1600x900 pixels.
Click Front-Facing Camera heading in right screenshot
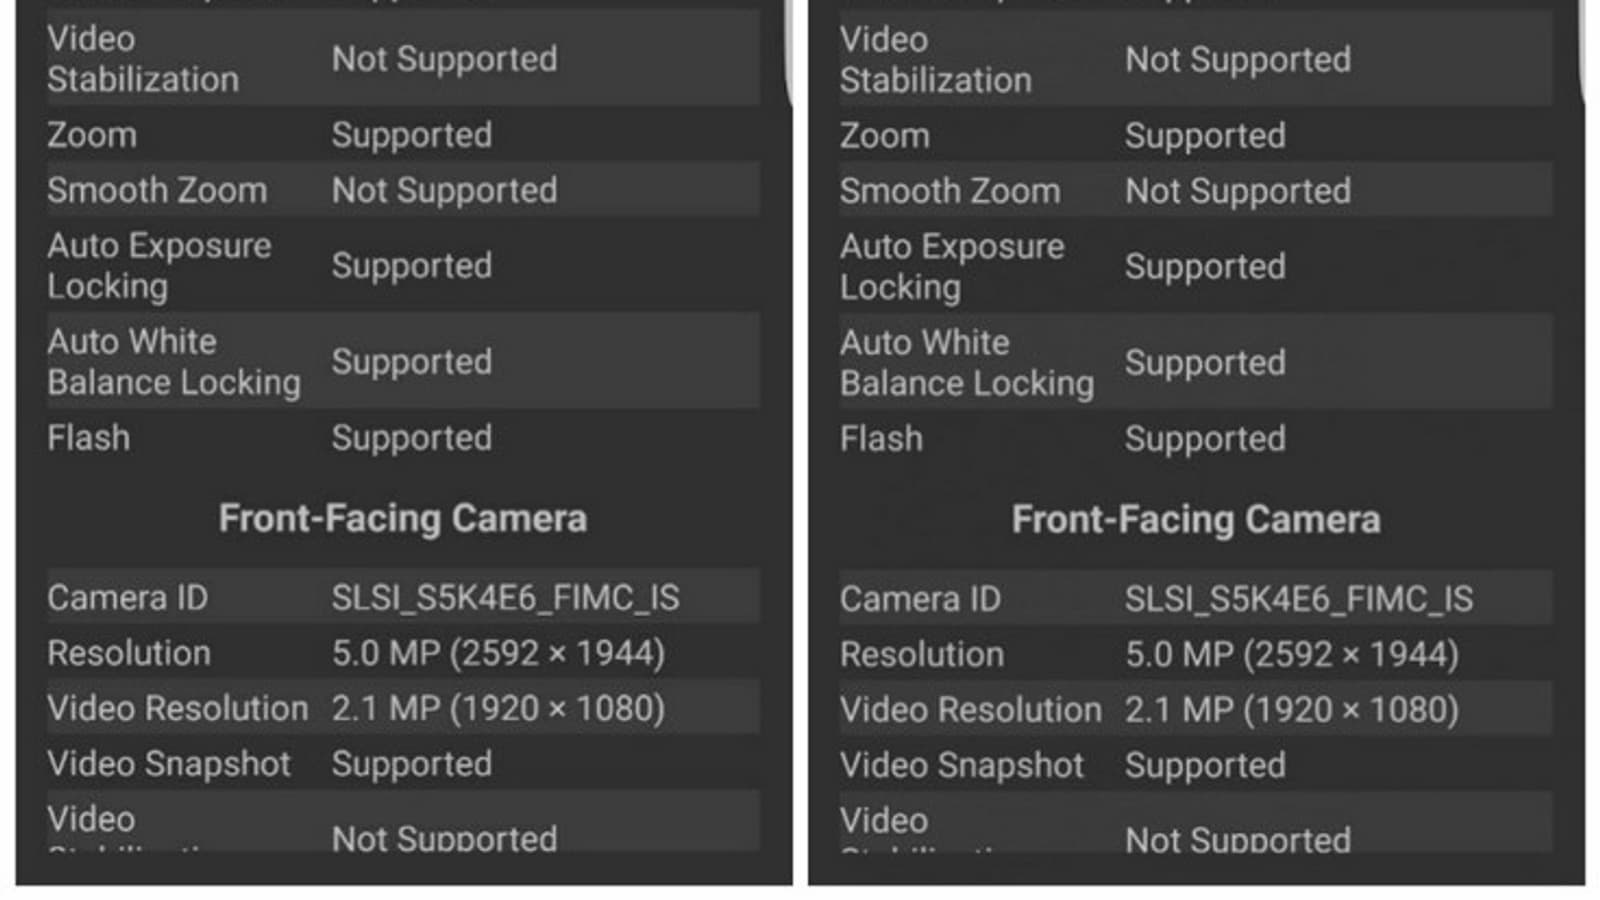click(1196, 519)
